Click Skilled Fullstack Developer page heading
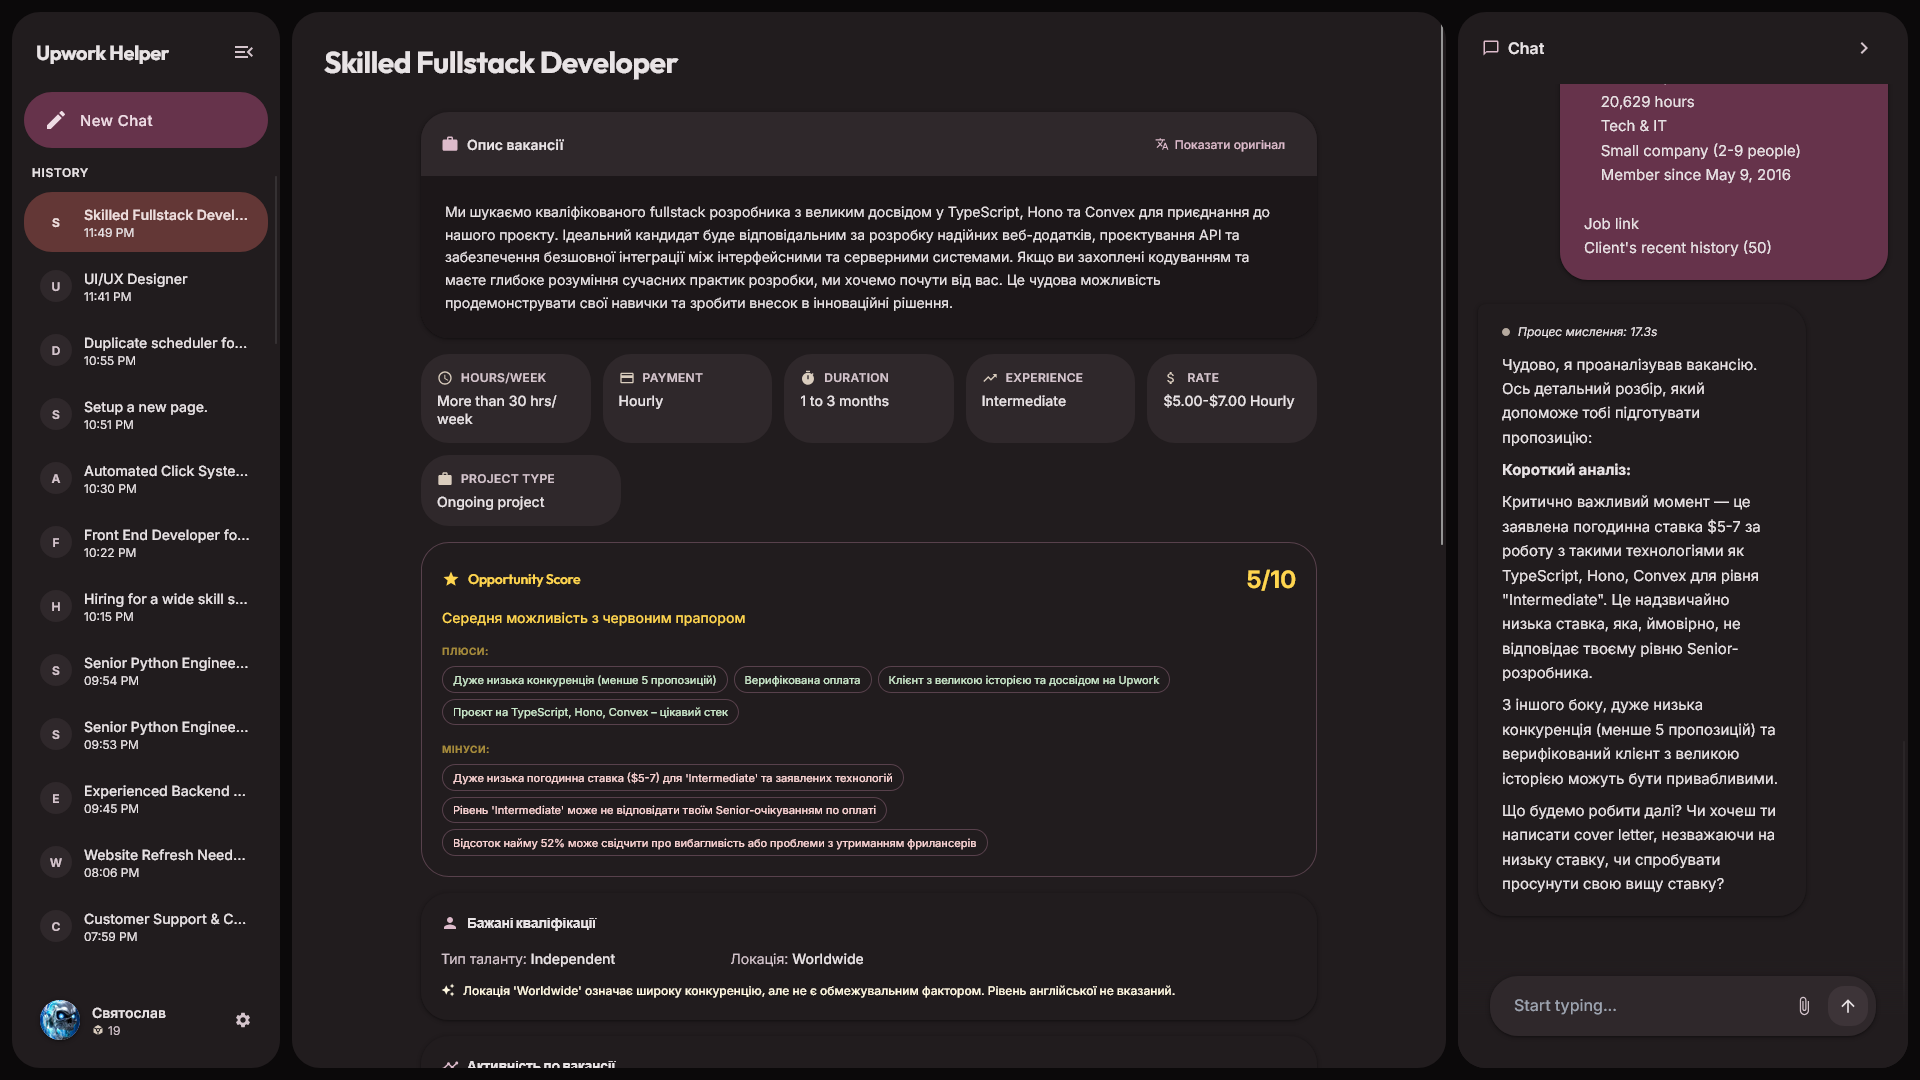Image resolution: width=1920 pixels, height=1080 pixels. [500, 63]
